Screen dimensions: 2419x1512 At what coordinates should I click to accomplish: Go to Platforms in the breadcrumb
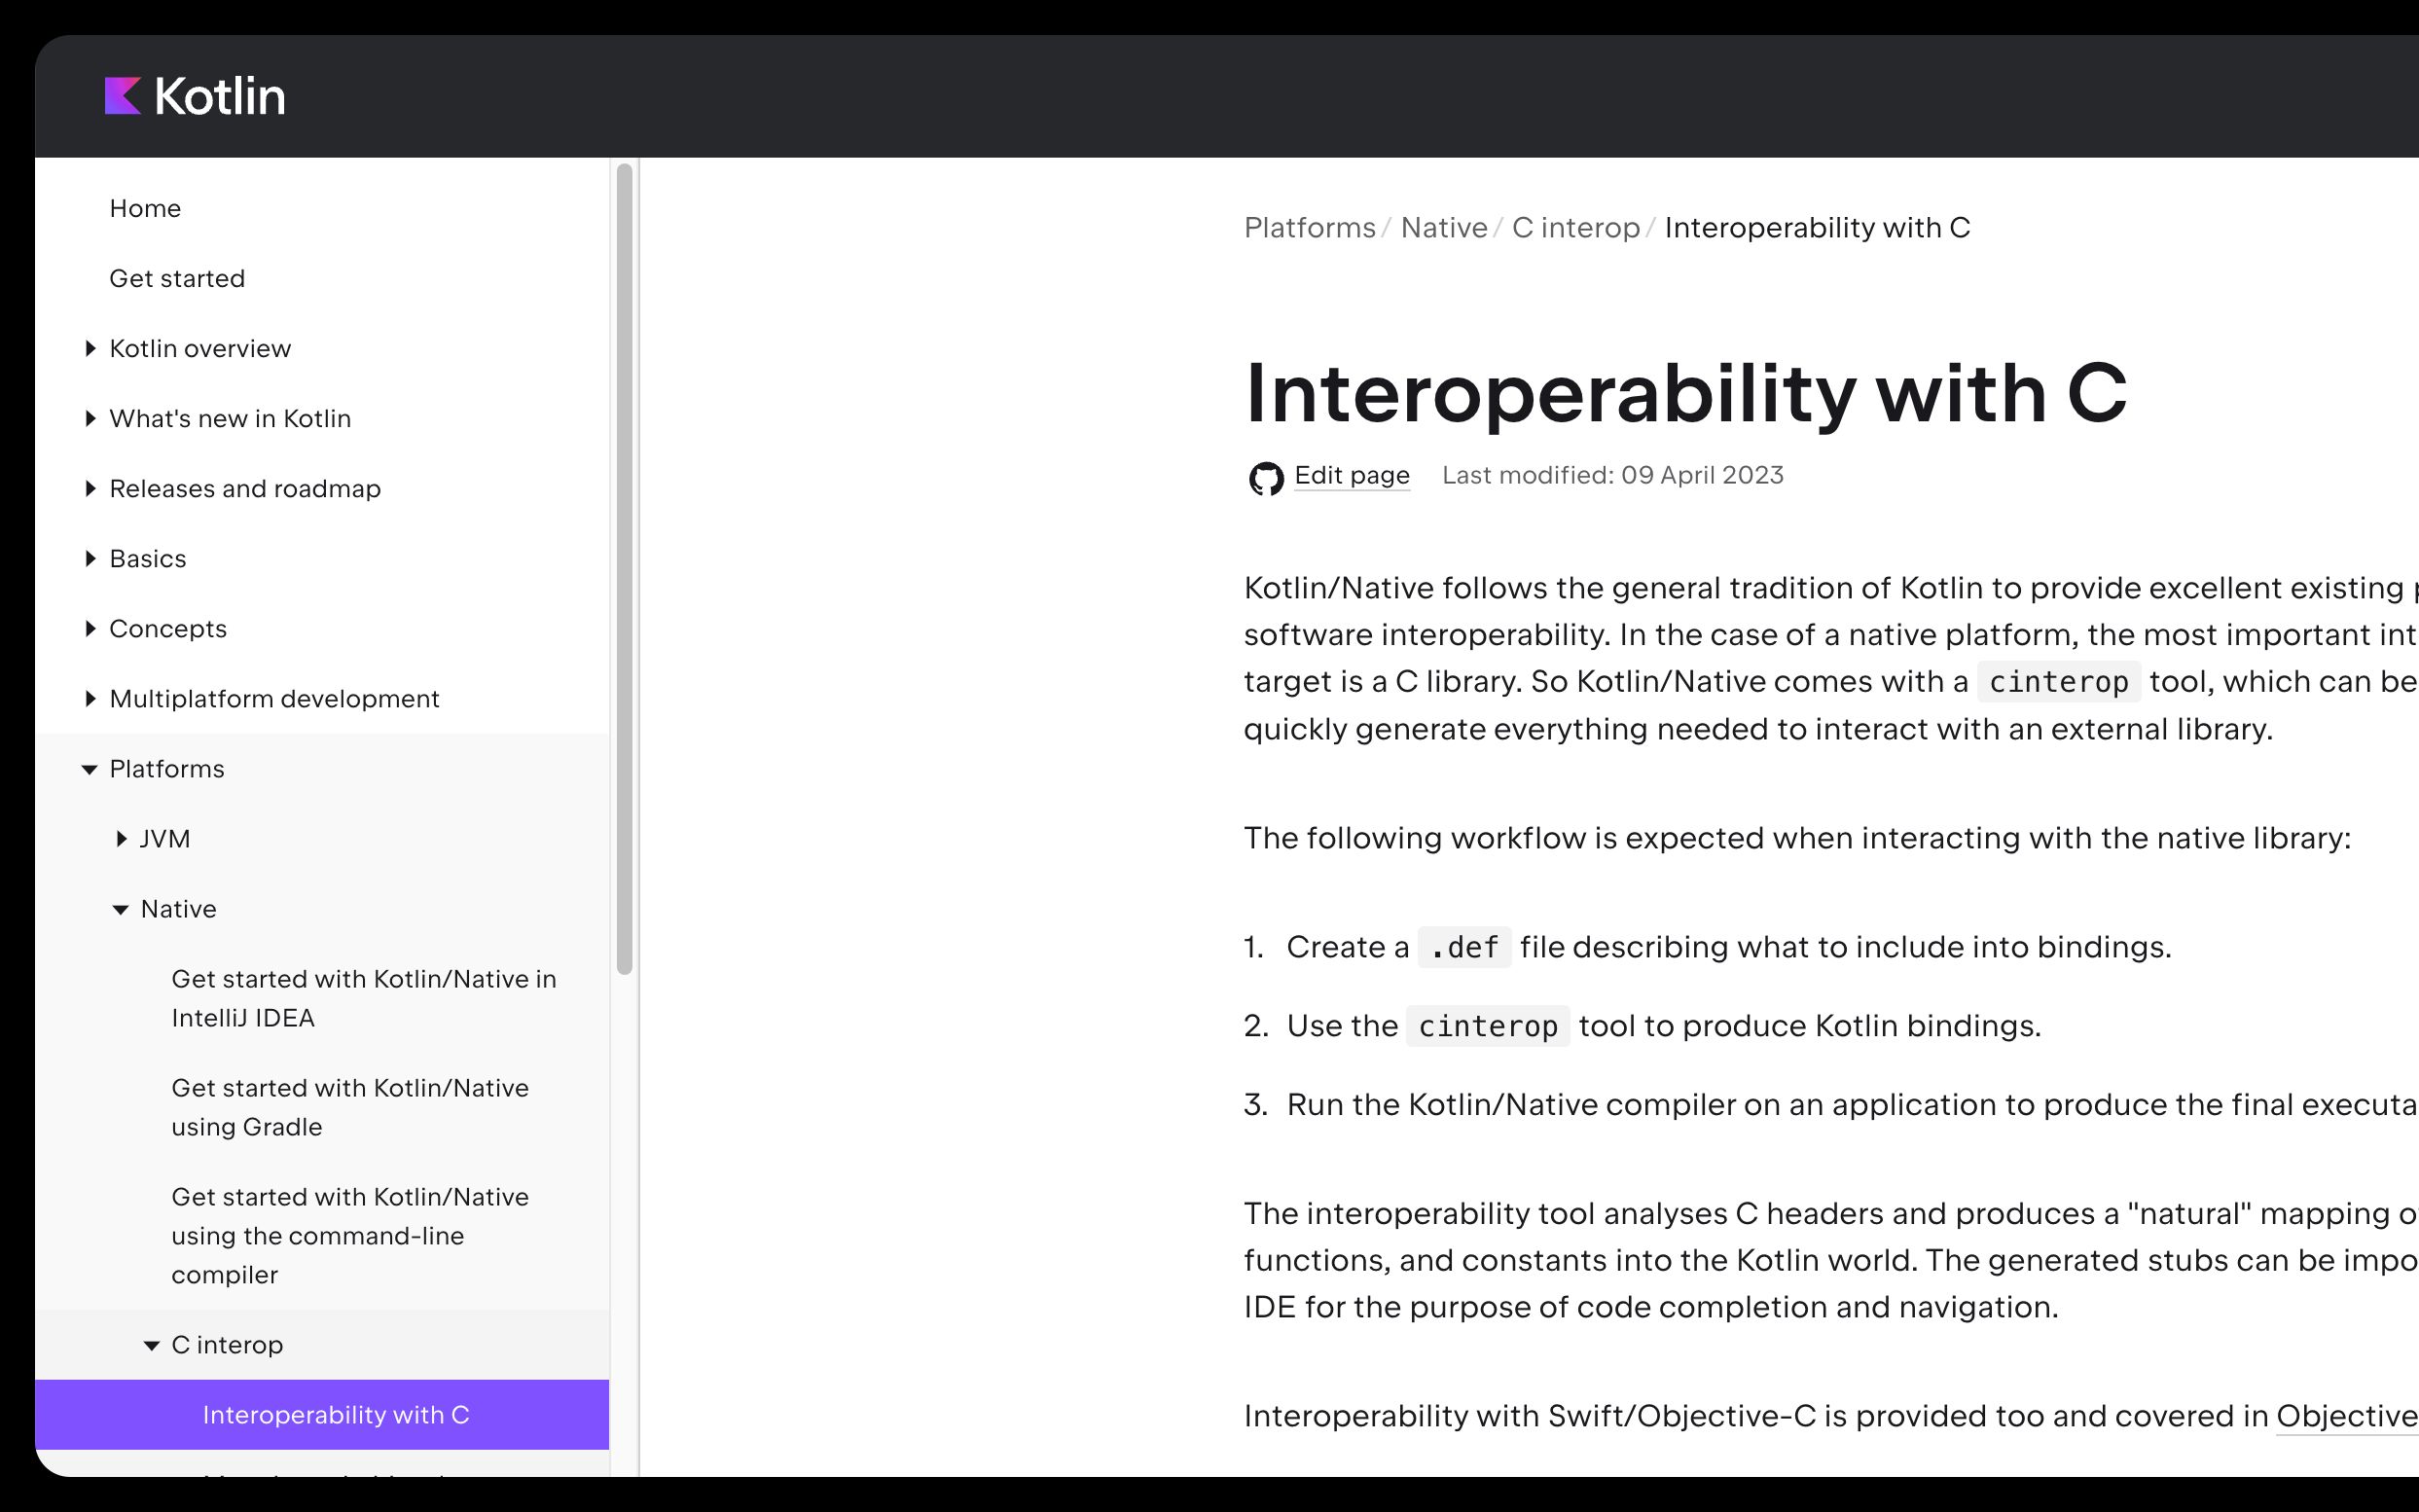click(x=1309, y=228)
